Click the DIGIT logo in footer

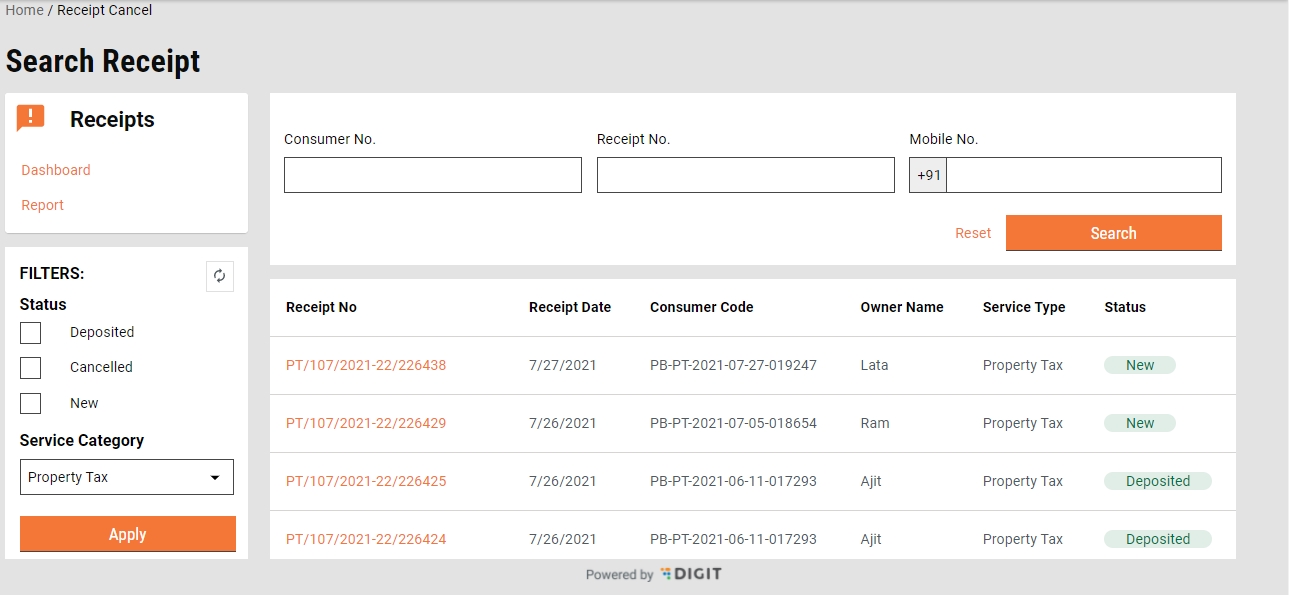(691, 574)
